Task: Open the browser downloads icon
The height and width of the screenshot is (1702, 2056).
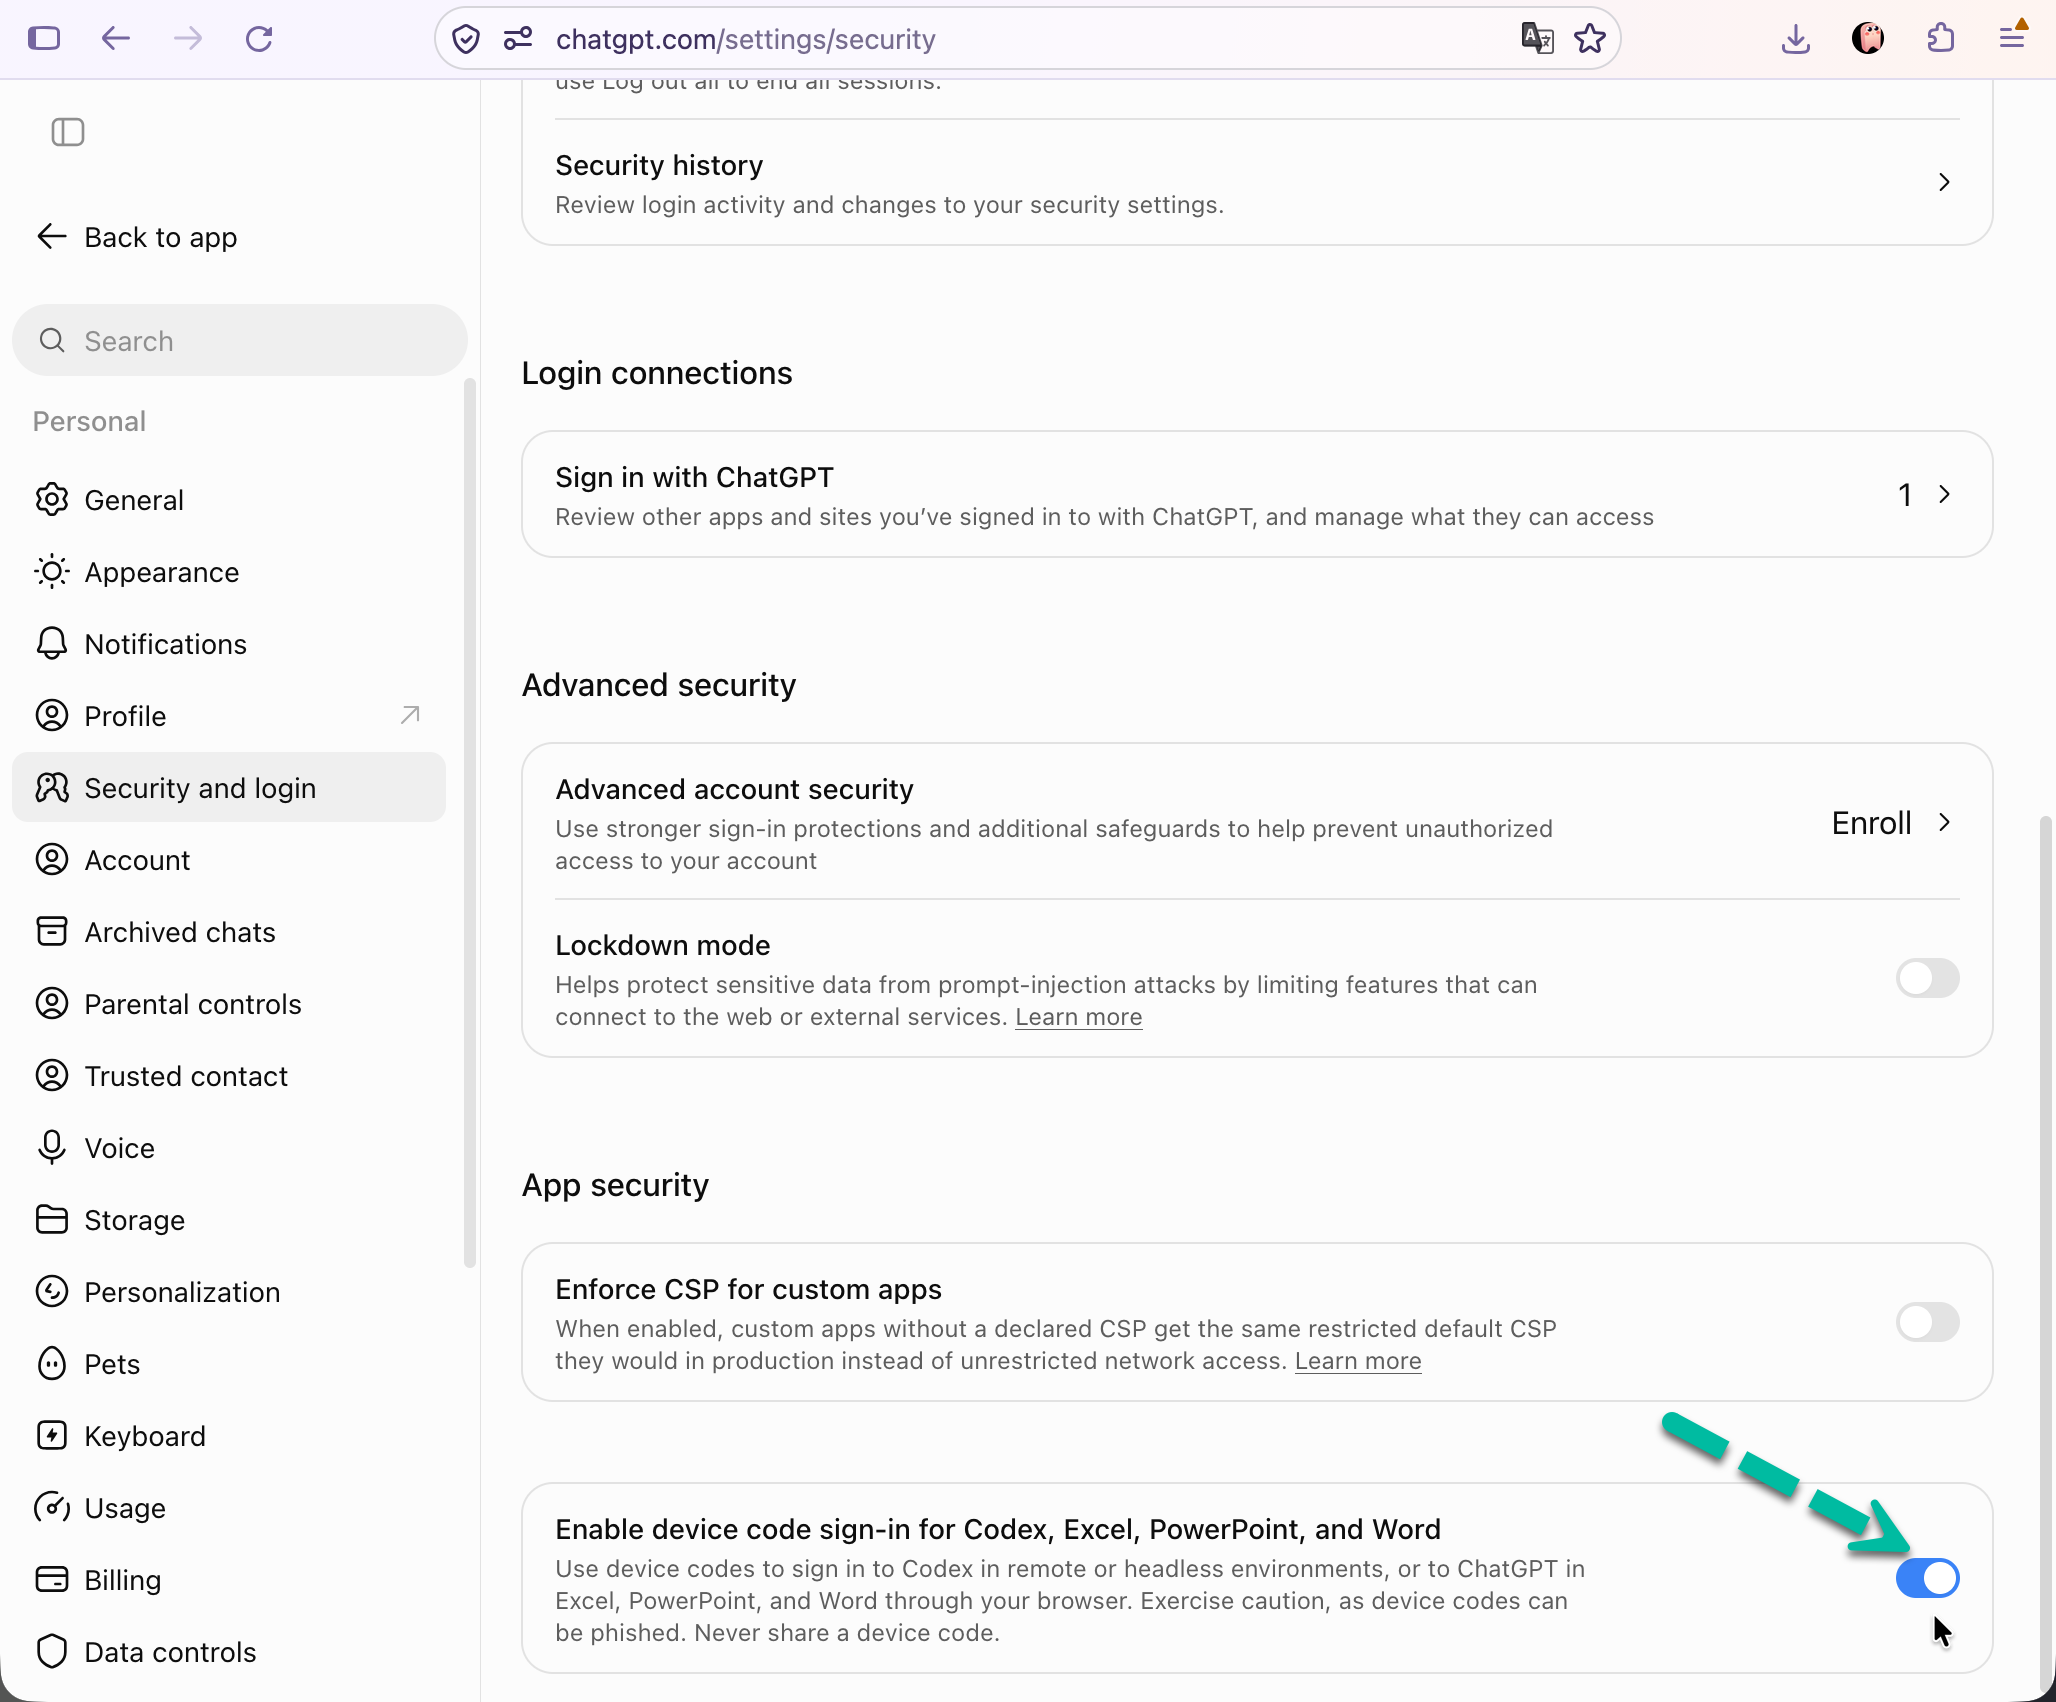Action: [x=1796, y=39]
